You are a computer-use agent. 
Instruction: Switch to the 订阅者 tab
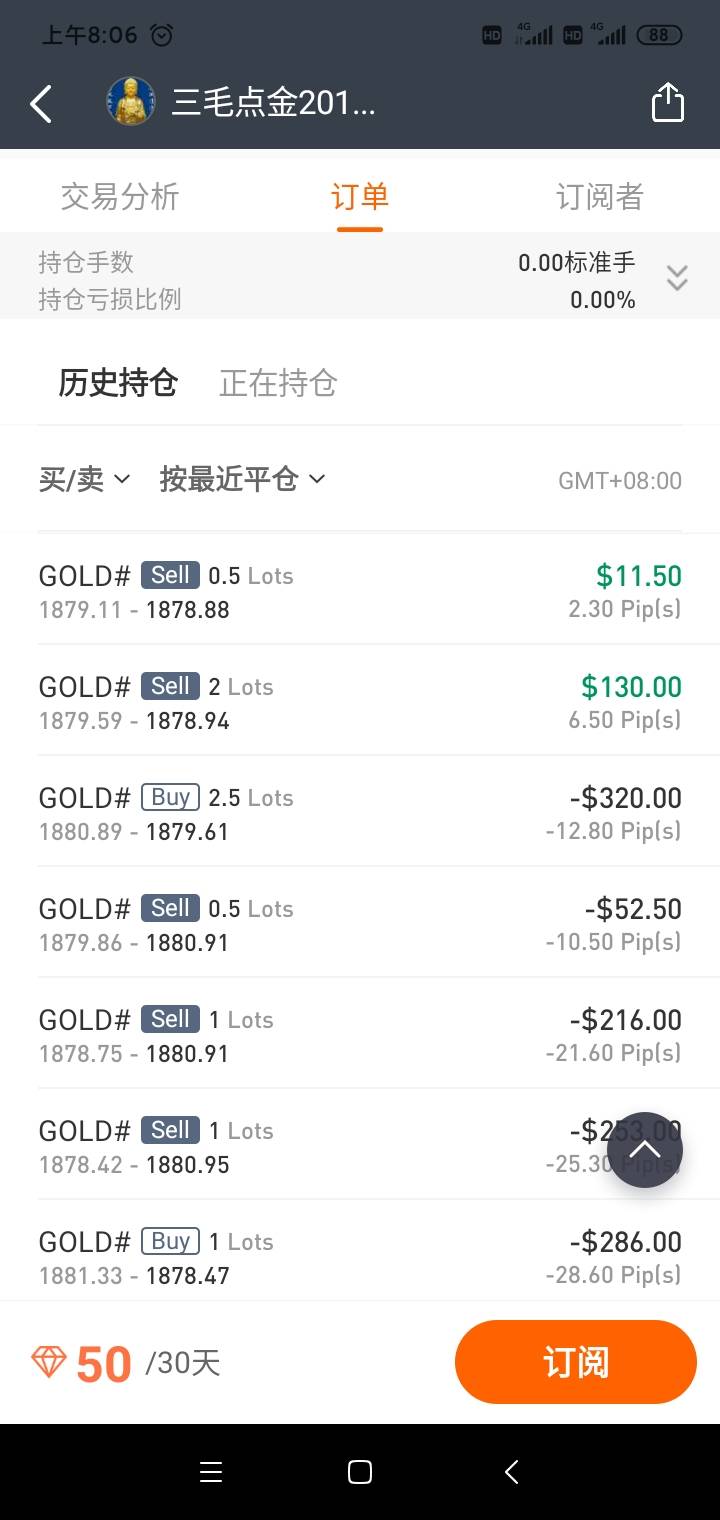(599, 197)
